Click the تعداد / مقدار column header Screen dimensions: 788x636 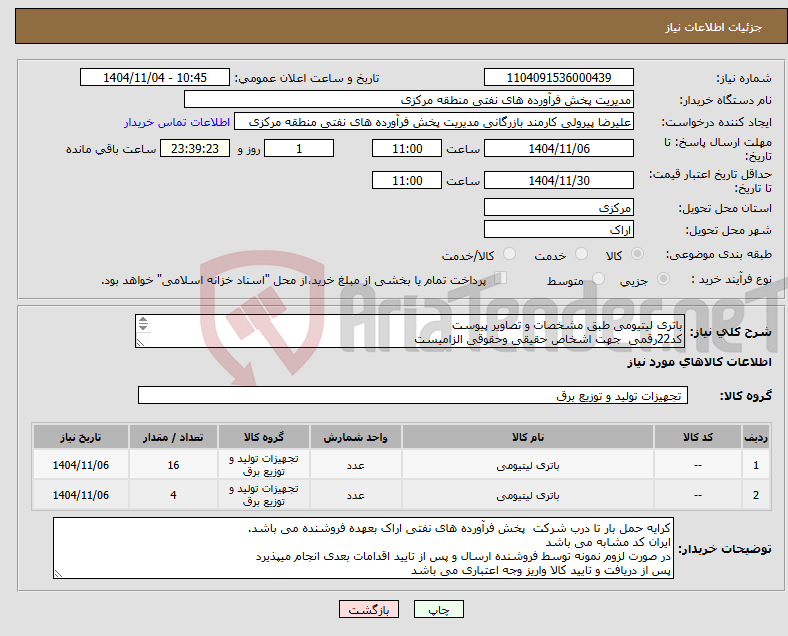(x=173, y=437)
